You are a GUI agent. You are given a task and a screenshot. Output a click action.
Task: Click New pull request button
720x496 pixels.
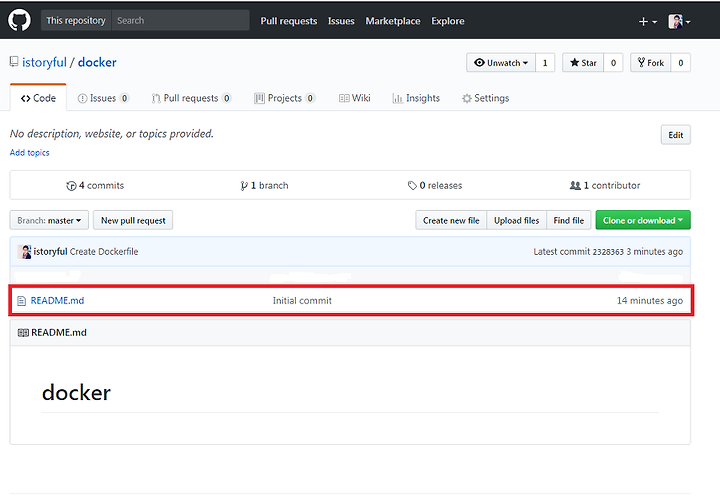133,220
